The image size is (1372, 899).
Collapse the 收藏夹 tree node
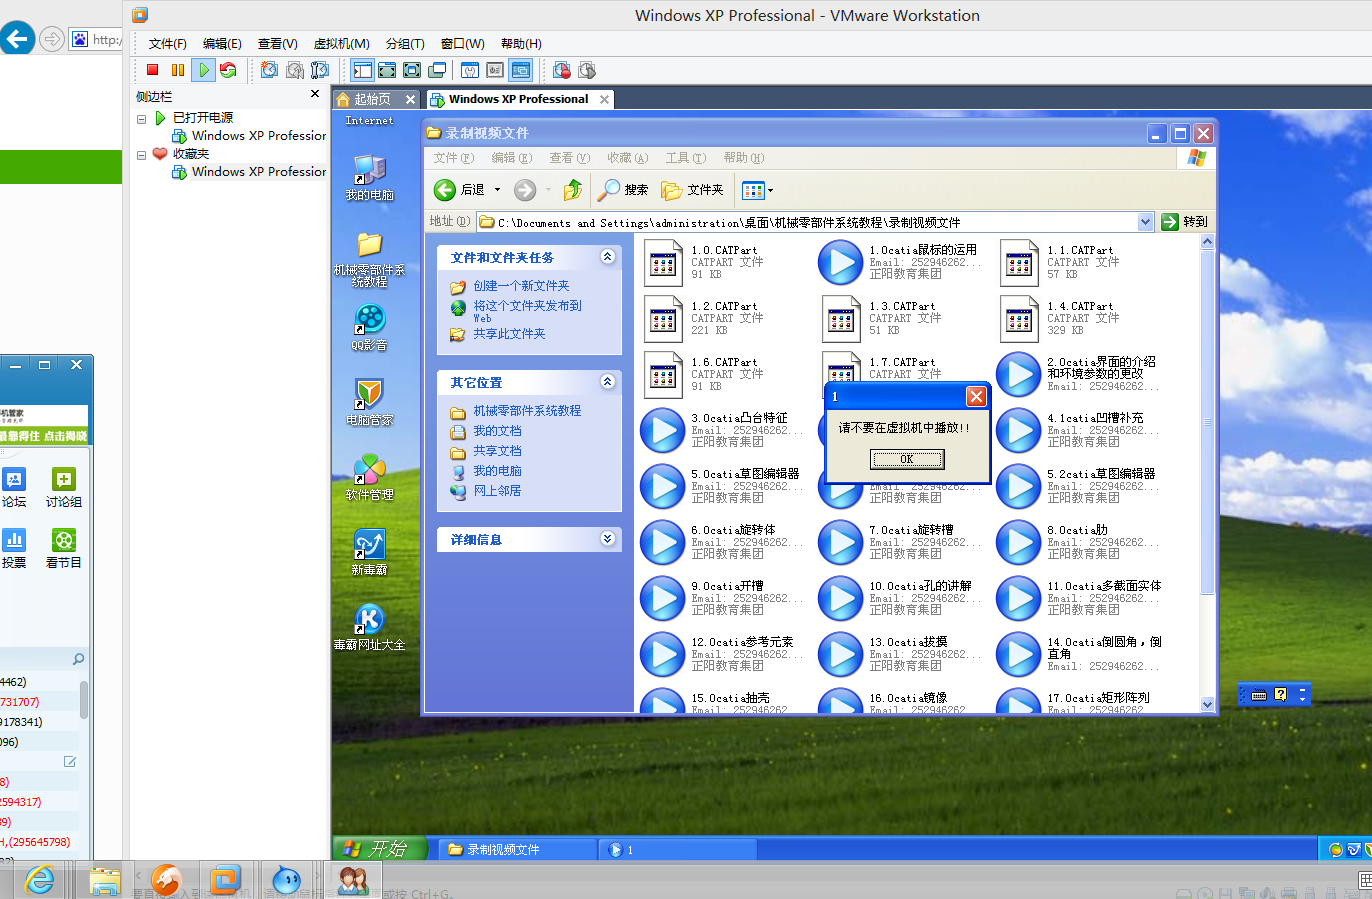[142, 154]
